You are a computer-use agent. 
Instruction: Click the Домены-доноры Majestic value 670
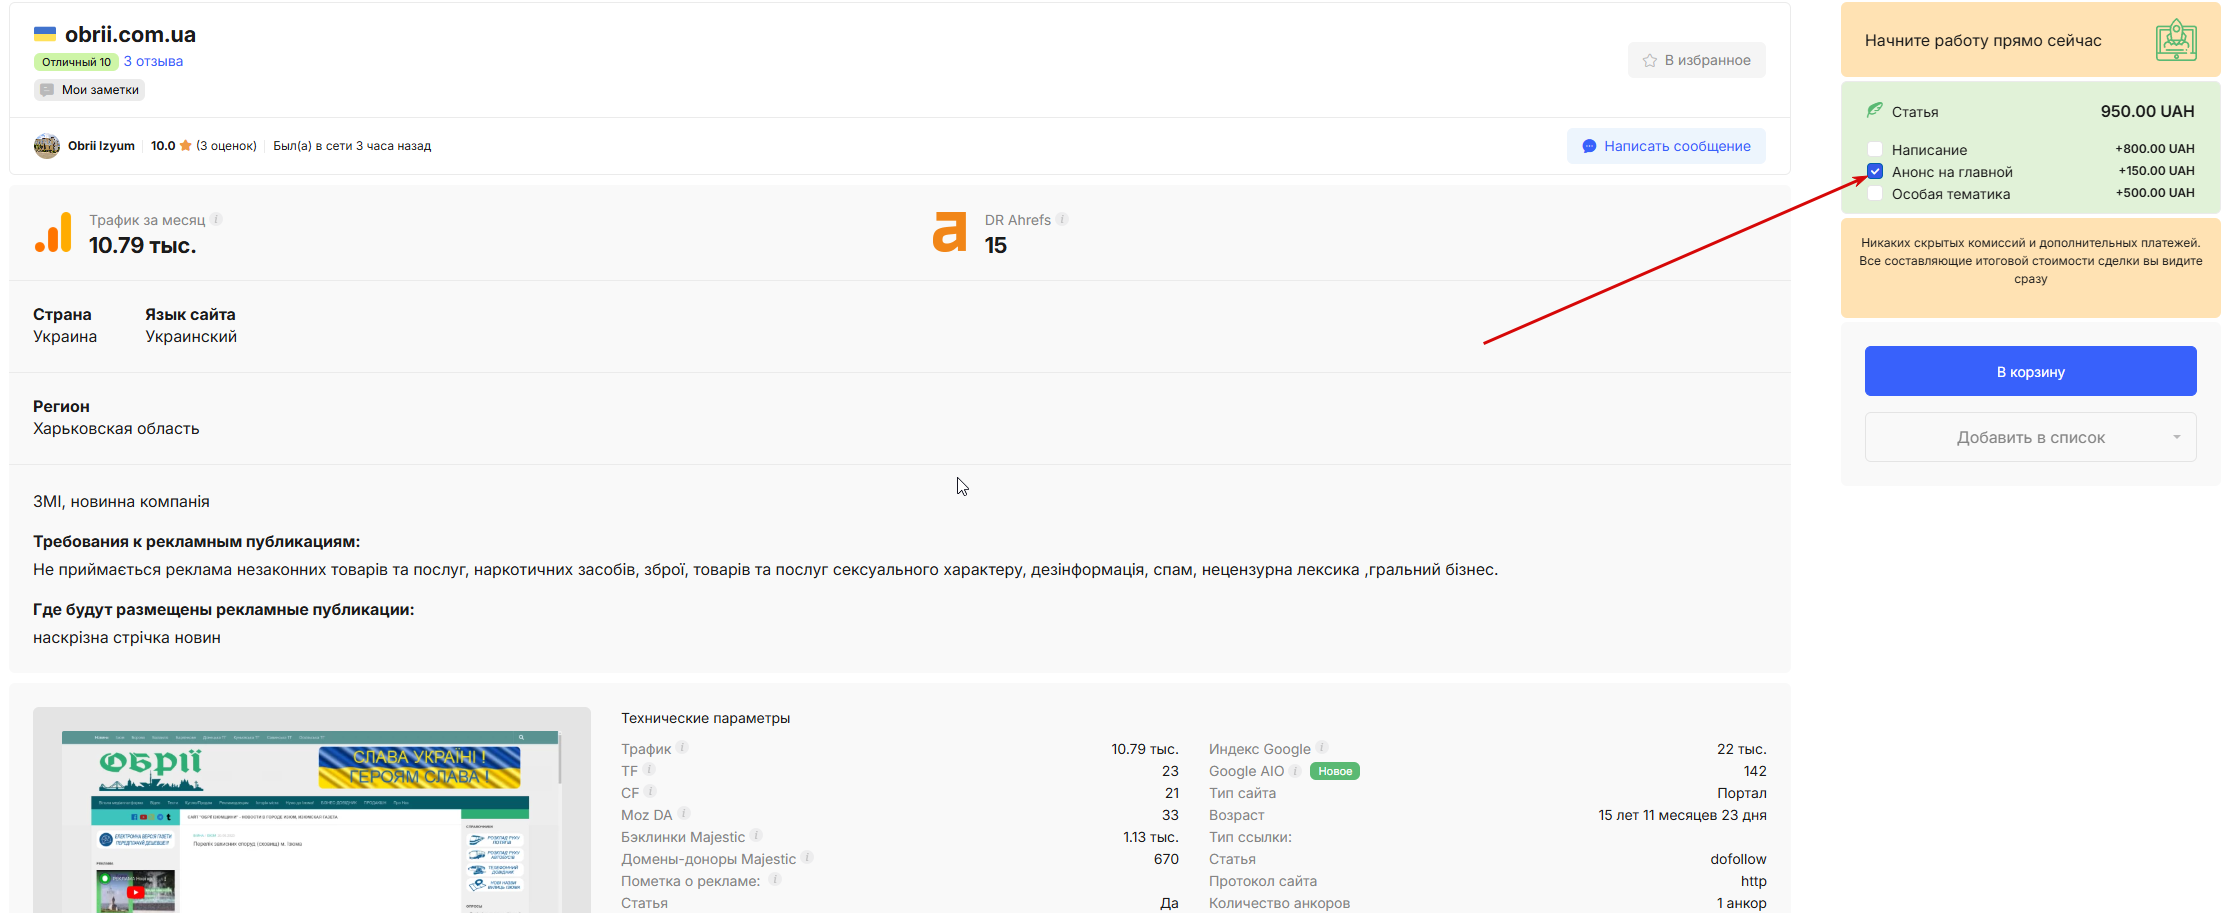[x=1166, y=859]
